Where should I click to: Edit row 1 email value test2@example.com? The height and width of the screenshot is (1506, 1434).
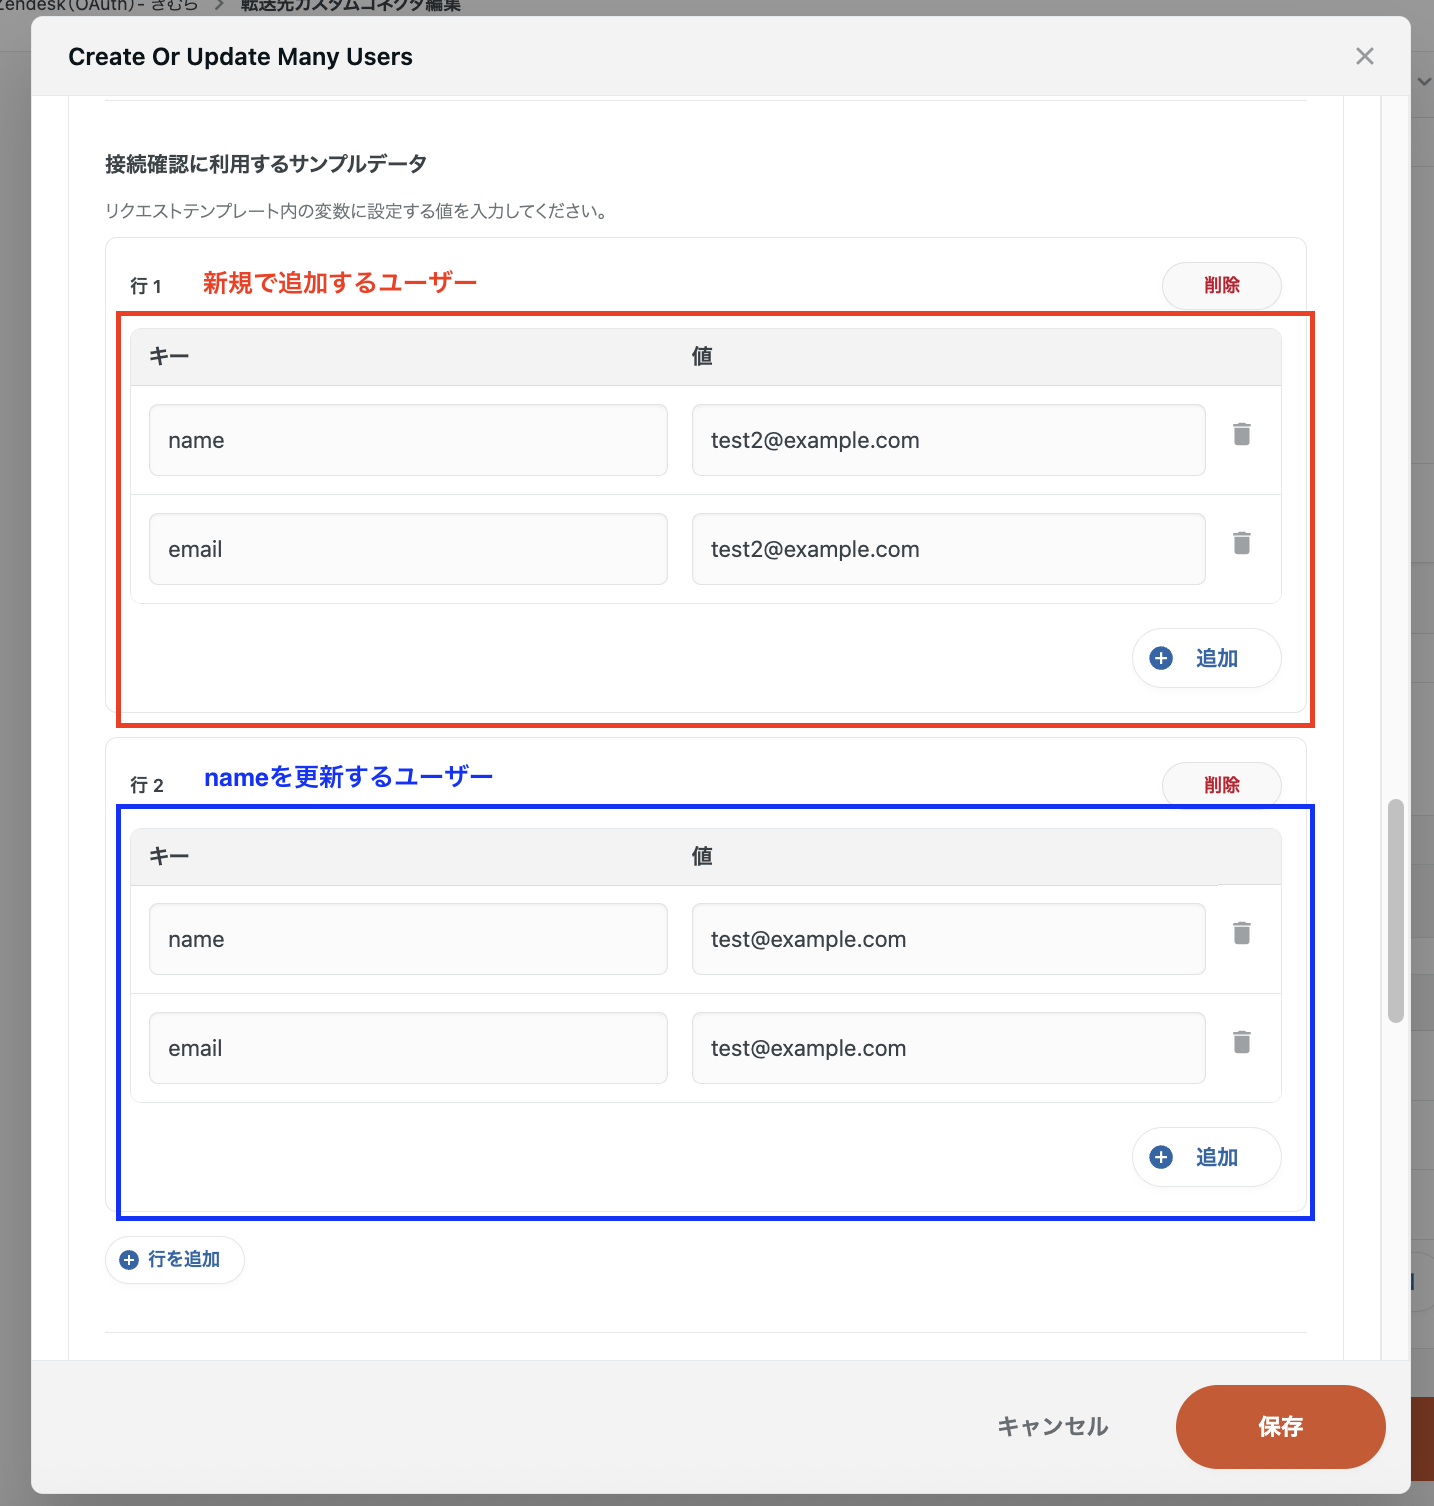point(948,549)
